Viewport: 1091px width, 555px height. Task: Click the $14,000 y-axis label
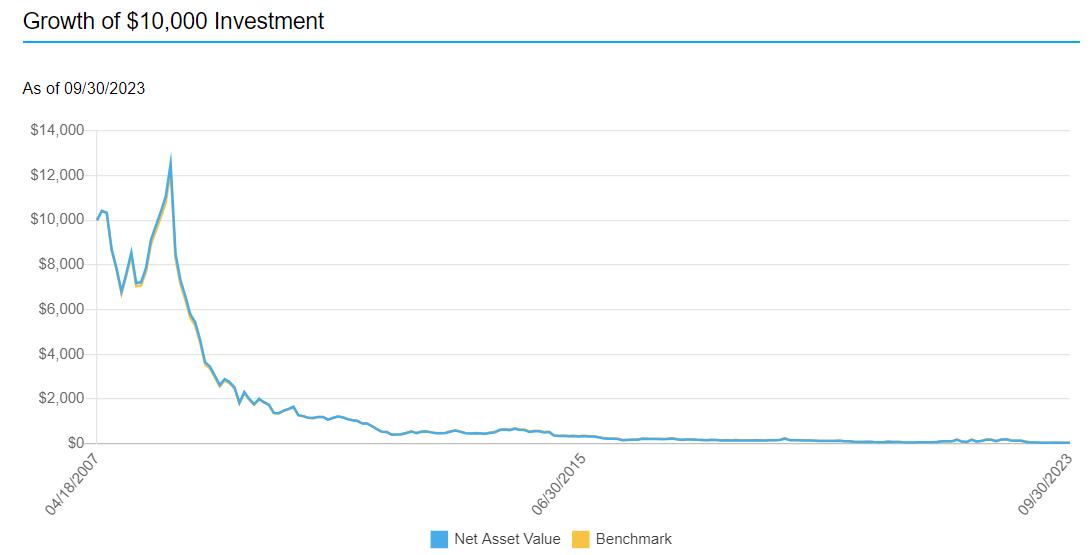pos(58,130)
